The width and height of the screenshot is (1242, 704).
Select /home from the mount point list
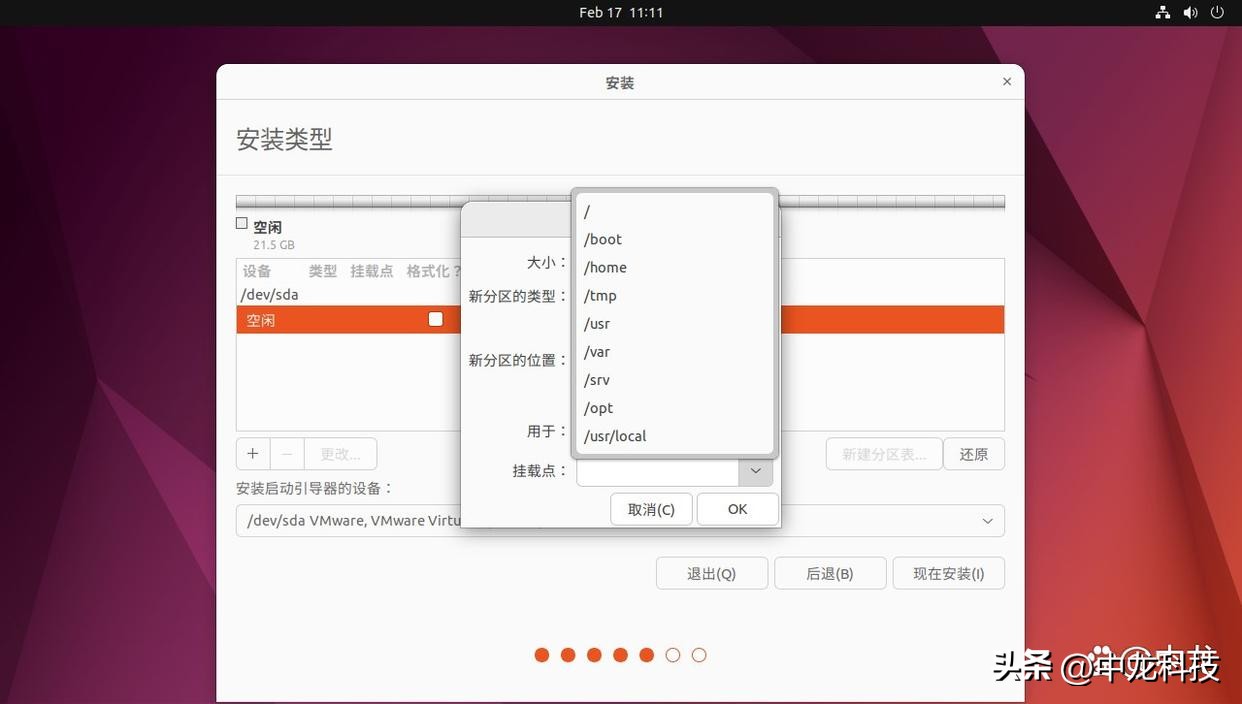[604, 266]
